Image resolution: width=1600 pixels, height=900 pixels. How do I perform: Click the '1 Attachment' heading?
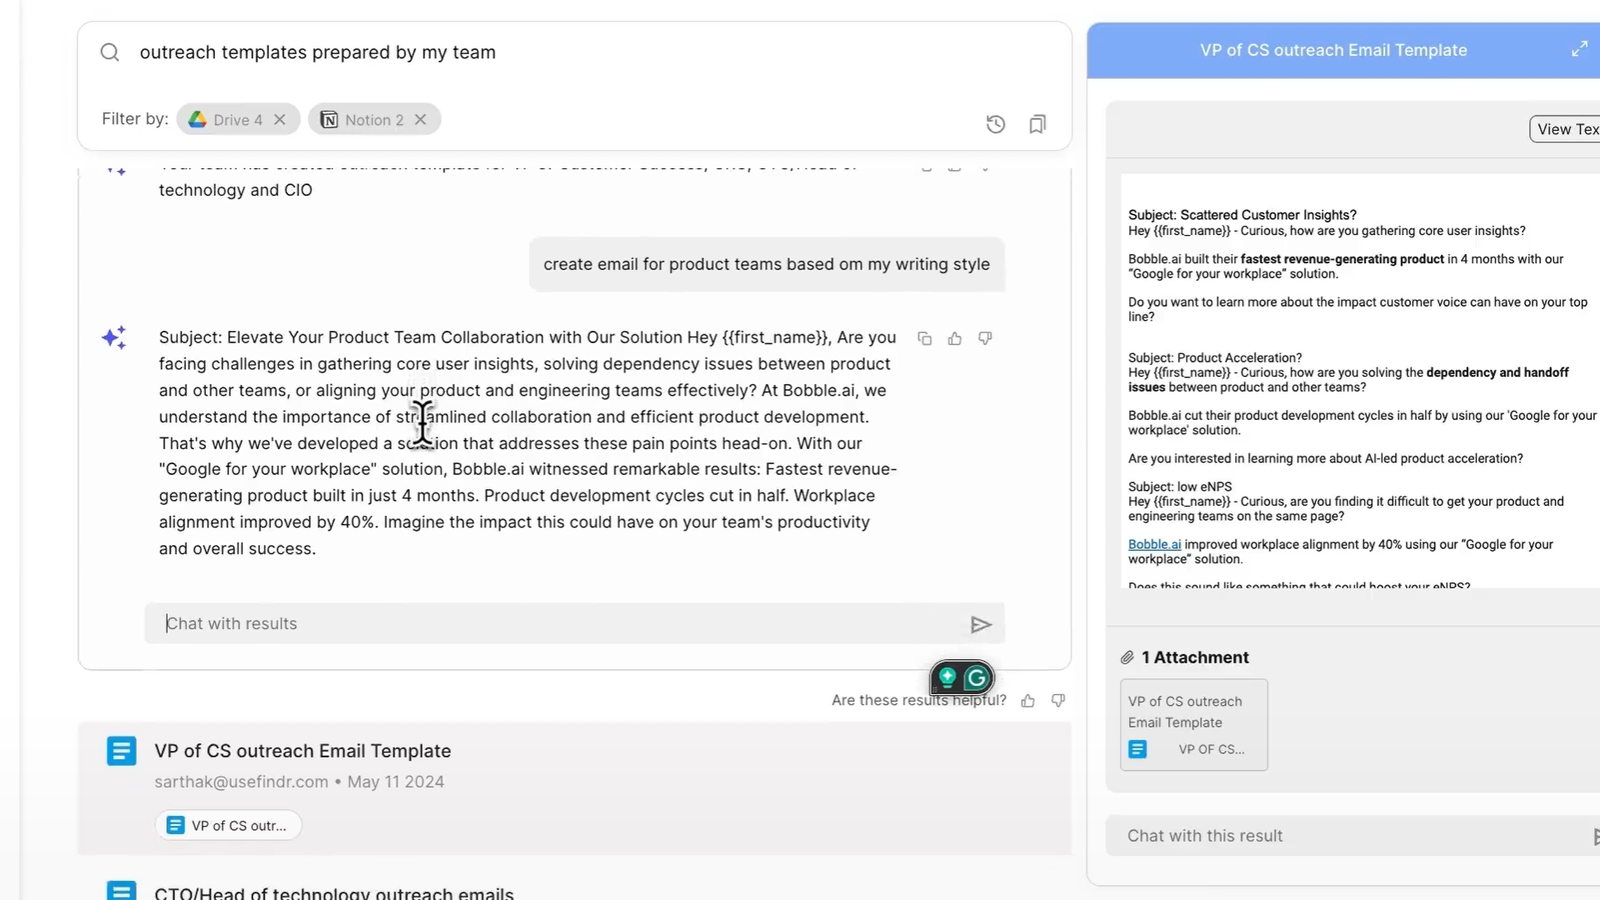pos(1195,658)
